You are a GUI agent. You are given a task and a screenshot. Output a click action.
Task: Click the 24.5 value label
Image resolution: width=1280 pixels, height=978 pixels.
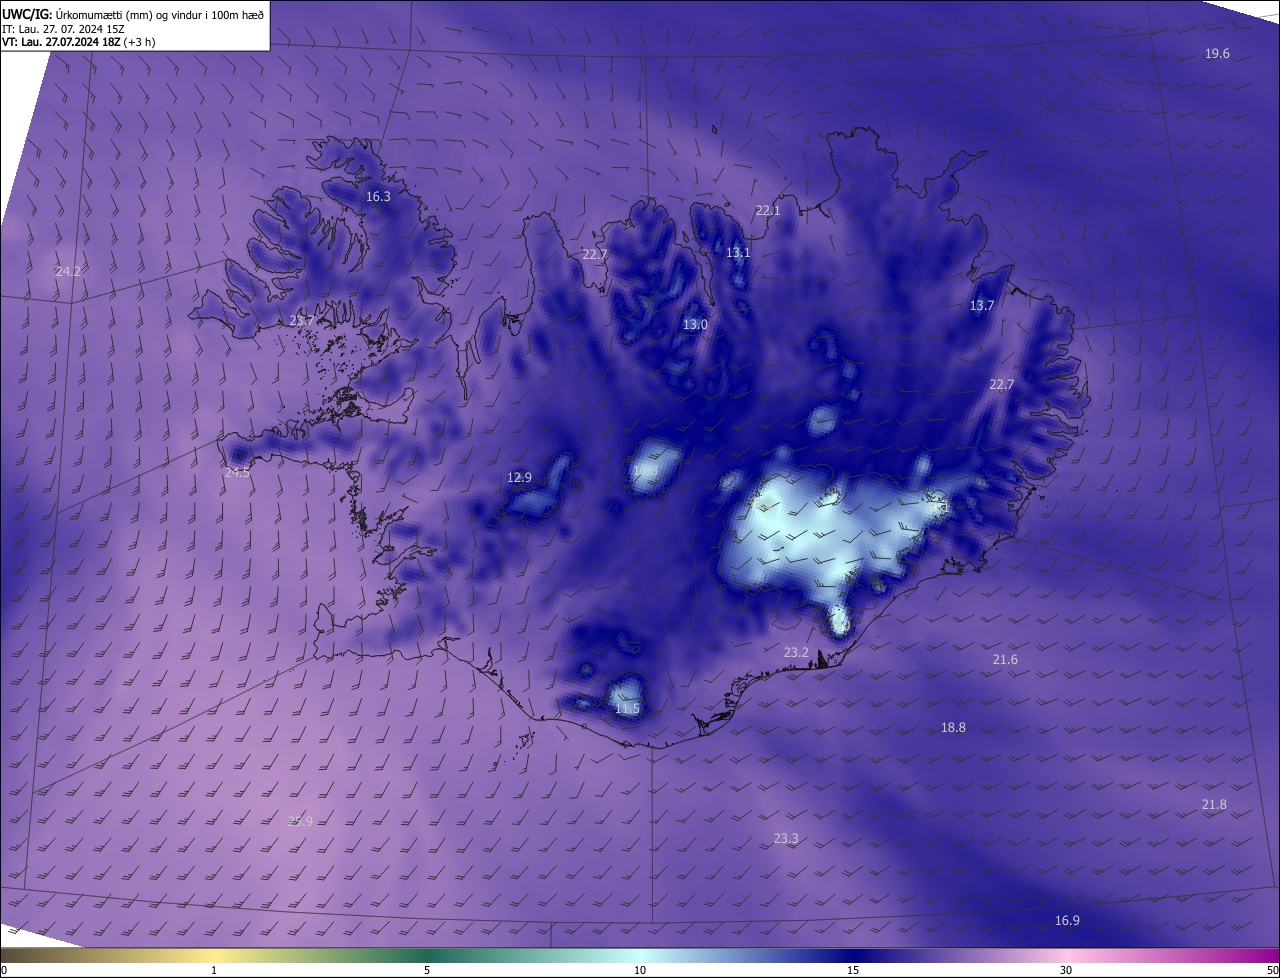tap(237, 473)
